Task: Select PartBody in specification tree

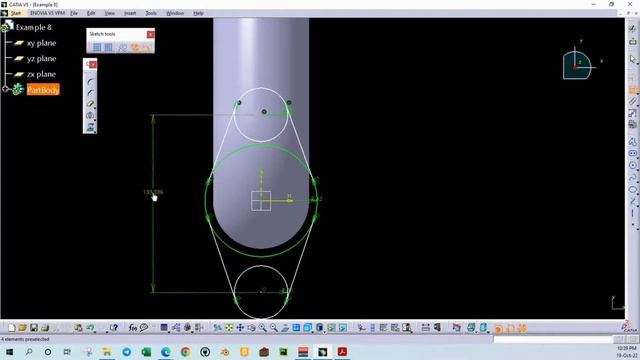Action: click(x=43, y=89)
